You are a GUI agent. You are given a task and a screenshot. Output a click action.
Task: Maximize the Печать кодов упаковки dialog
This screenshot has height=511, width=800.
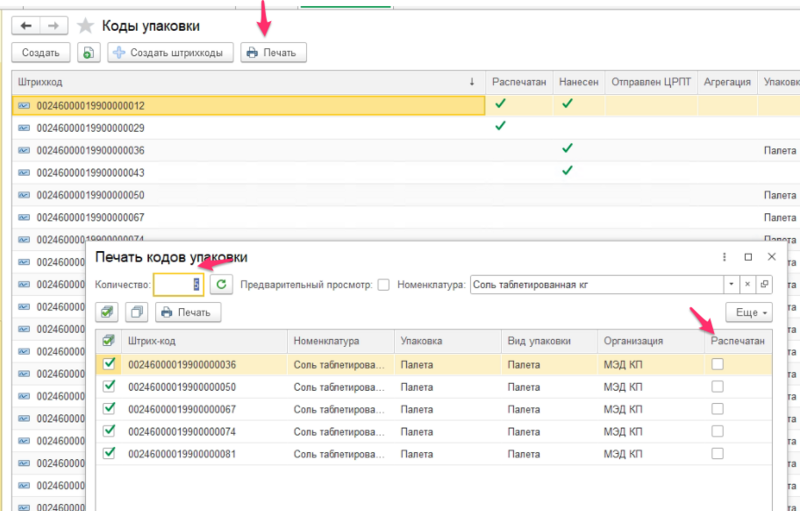tap(748, 257)
